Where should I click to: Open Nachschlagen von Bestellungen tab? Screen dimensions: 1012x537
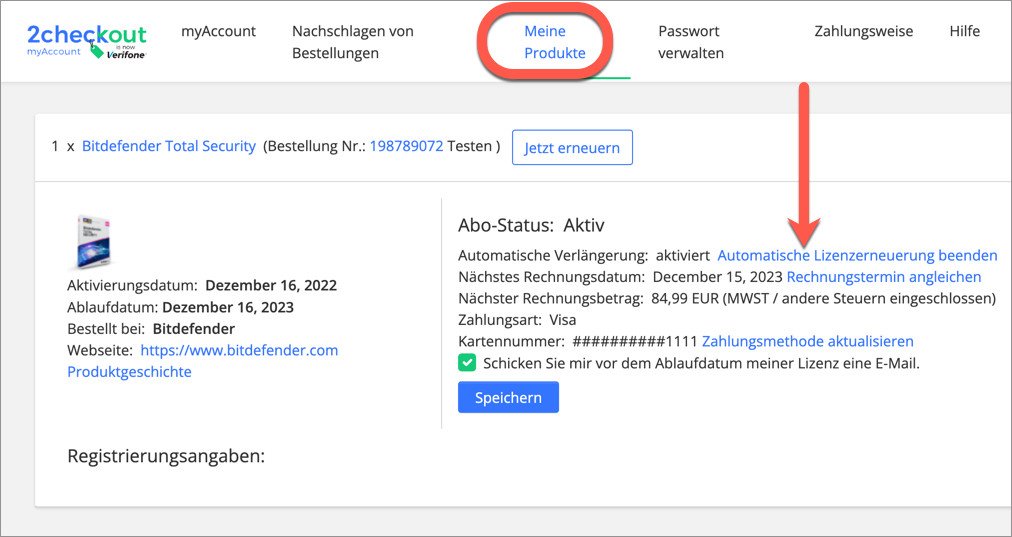coord(353,42)
